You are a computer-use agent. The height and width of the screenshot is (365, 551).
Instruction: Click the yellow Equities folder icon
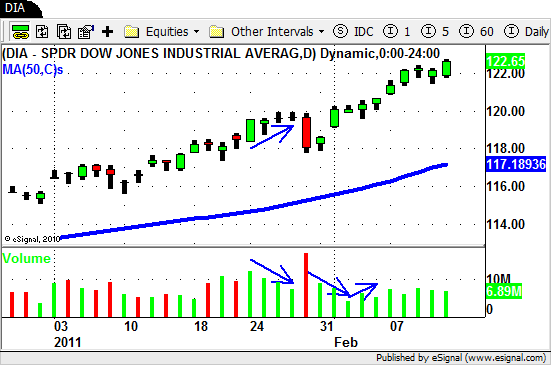click(x=131, y=32)
